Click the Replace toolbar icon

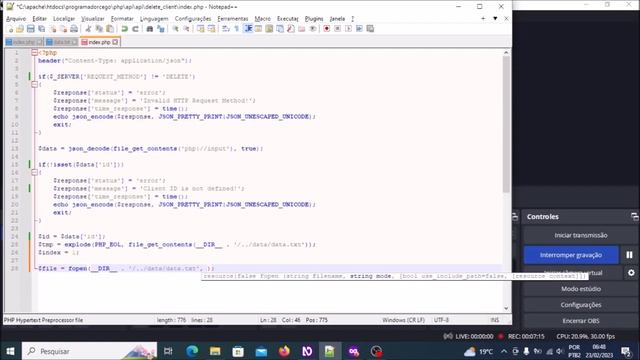(x=160, y=29)
